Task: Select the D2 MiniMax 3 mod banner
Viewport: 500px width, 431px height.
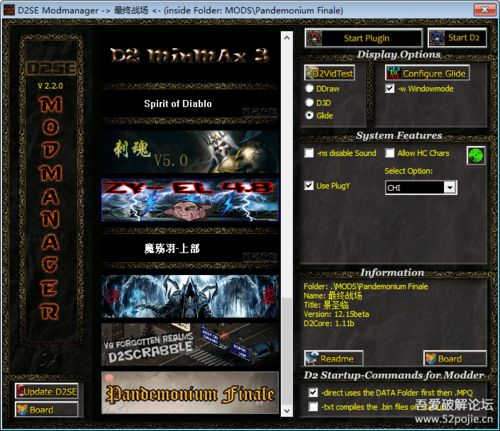Action: pos(190,55)
